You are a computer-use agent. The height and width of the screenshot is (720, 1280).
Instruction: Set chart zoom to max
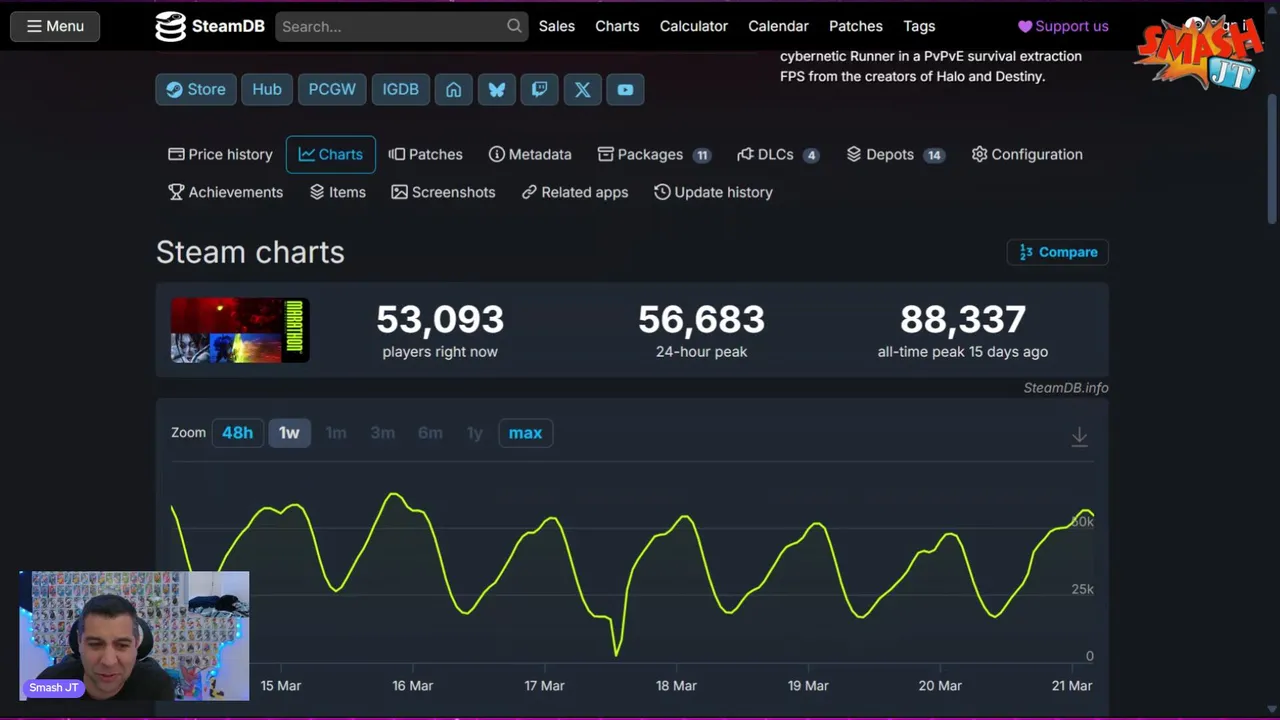pyautogui.click(x=525, y=433)
